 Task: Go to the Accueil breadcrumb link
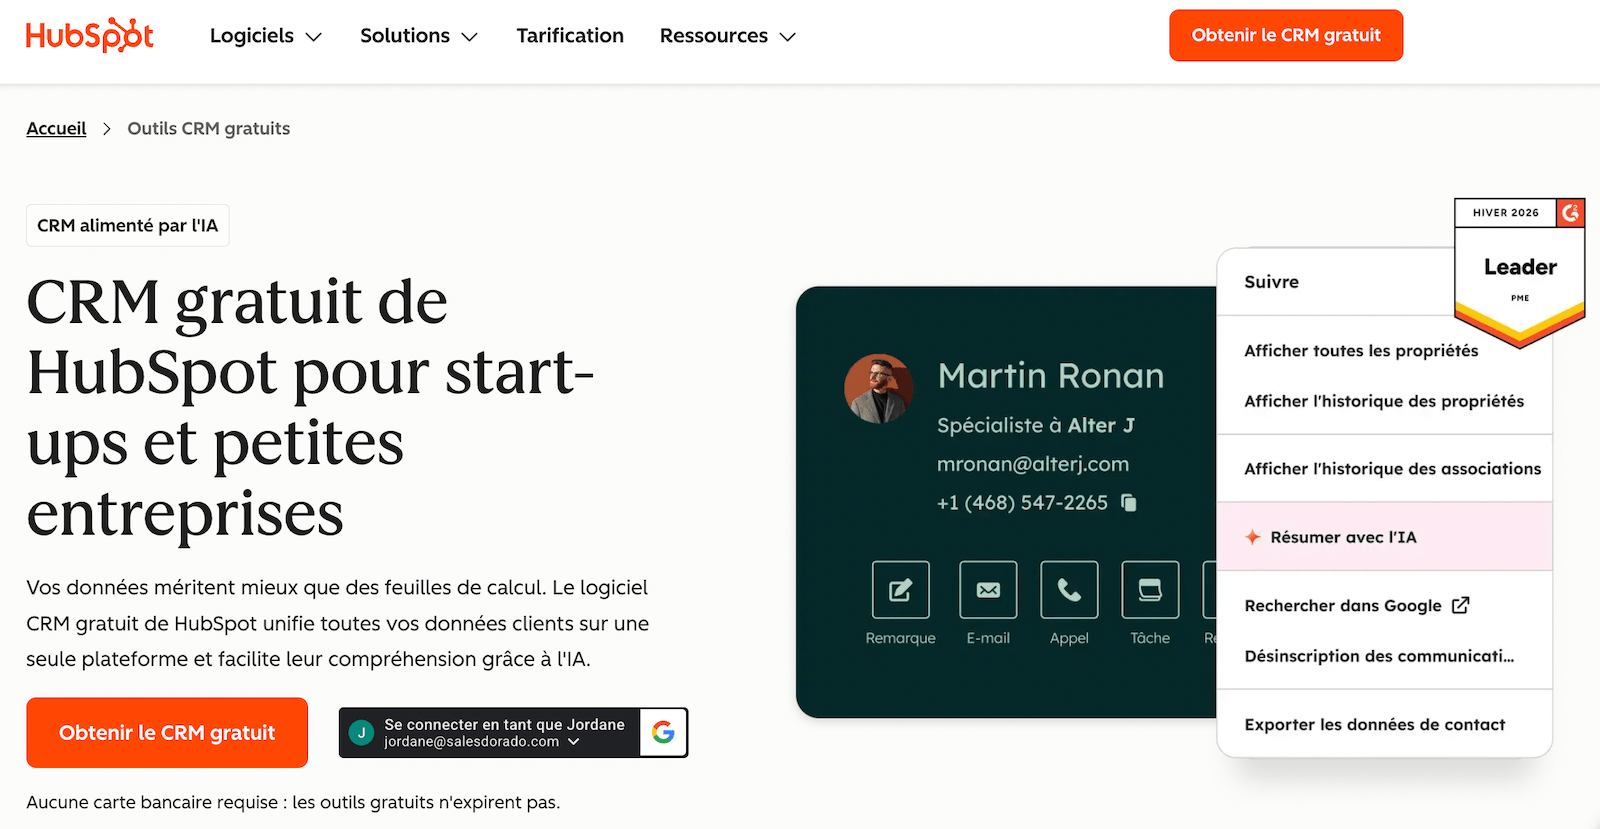coord(56,128)
